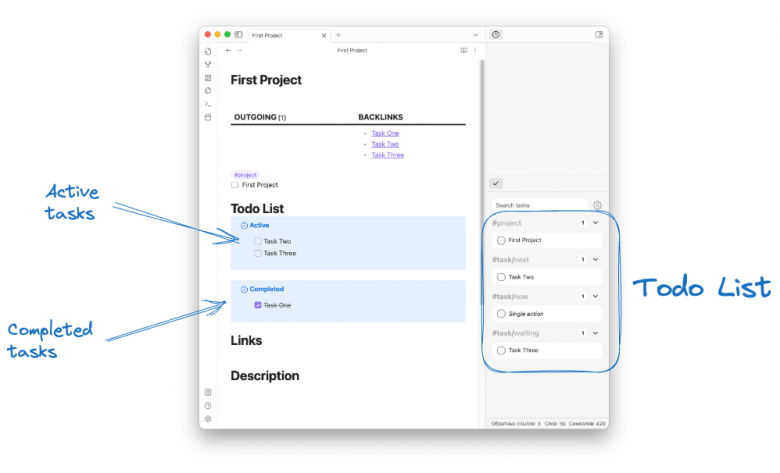Screen dimensions: 780x473
Task: Click the BACKLINKS header
Action: 381,117
